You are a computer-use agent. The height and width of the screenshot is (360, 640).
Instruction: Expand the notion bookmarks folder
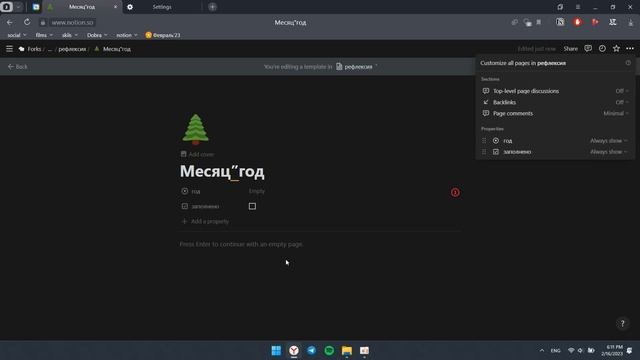coord(127,35)
